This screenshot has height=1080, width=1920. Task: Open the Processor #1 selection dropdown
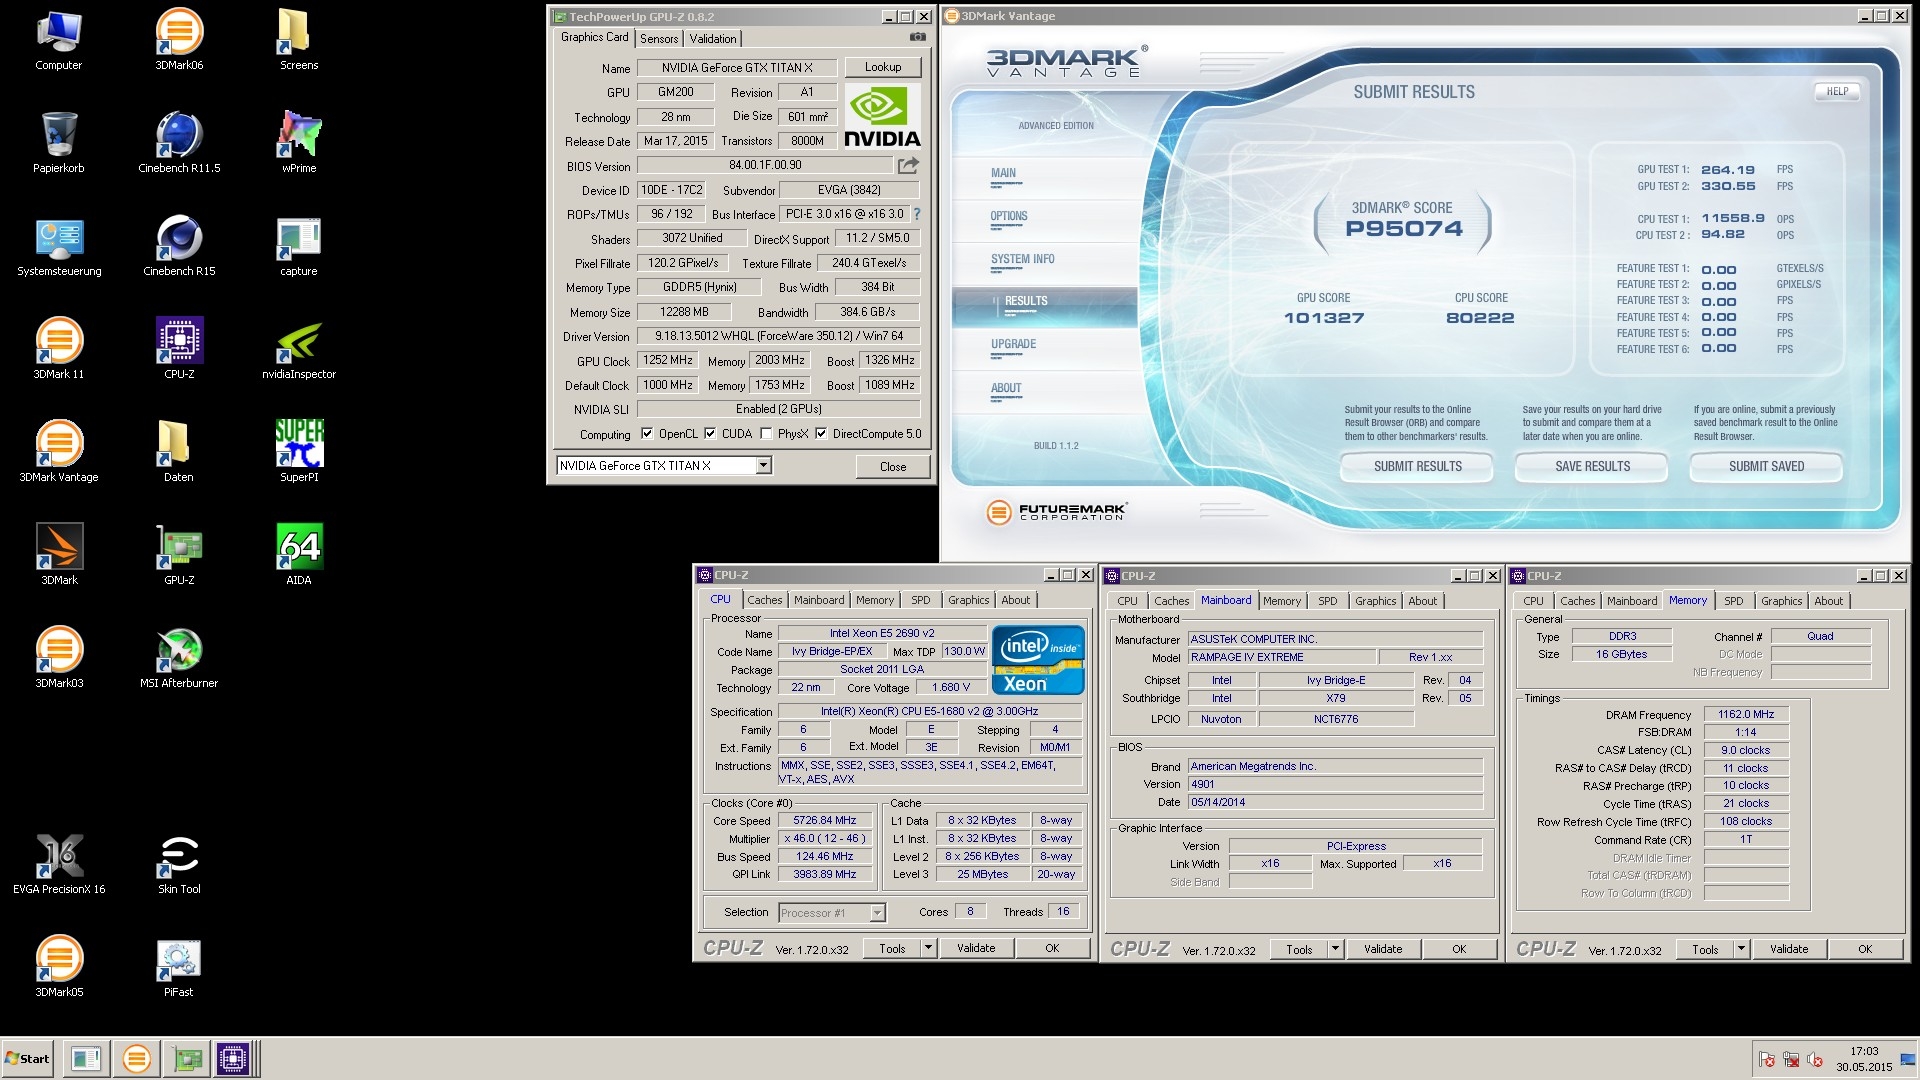[877, 912]
